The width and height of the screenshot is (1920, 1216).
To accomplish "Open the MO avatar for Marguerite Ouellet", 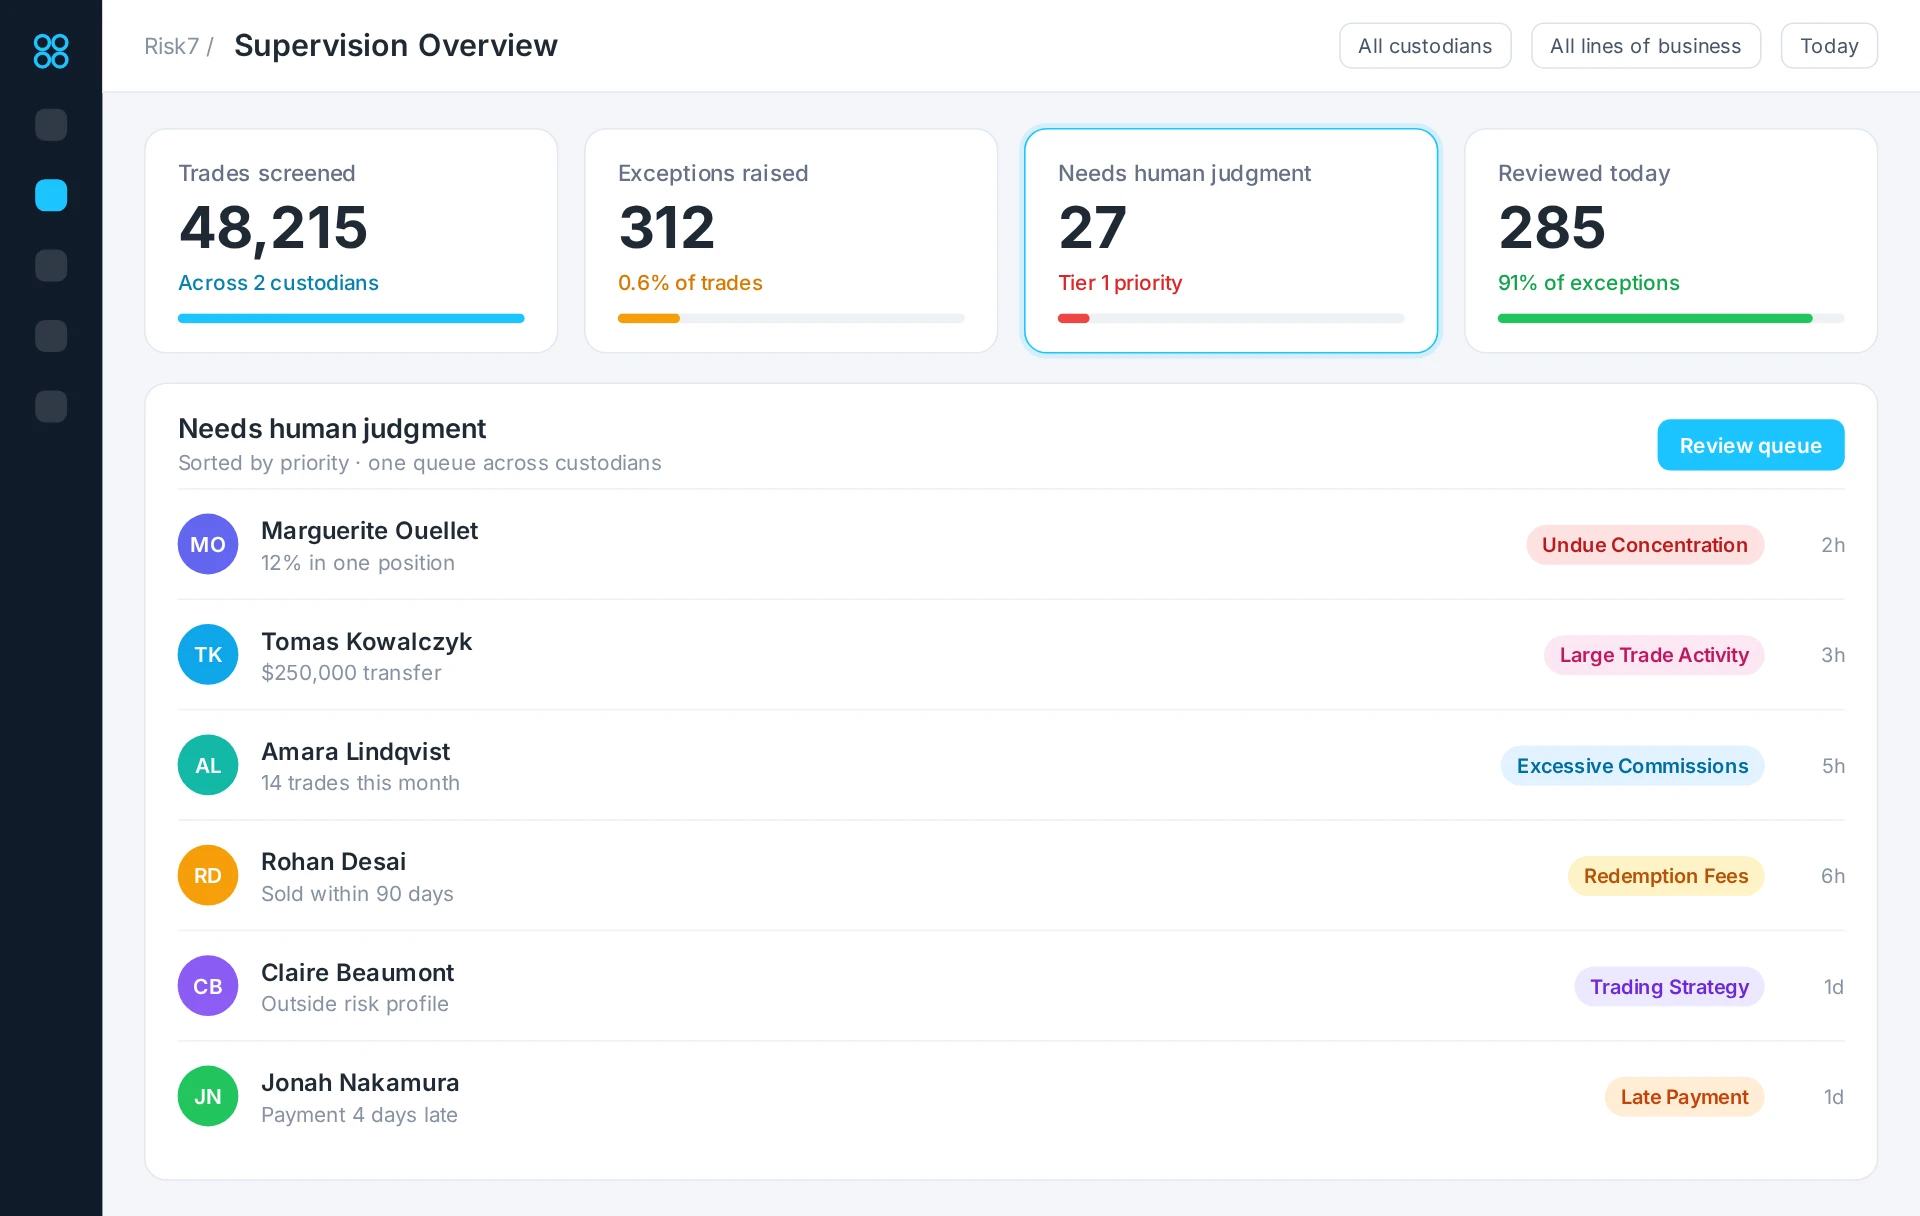I will [x=208, y=544].
